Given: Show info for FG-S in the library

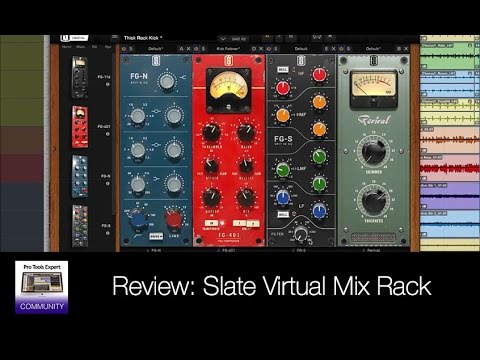Looking at the screenshot, I should click(x=108, y=233).
